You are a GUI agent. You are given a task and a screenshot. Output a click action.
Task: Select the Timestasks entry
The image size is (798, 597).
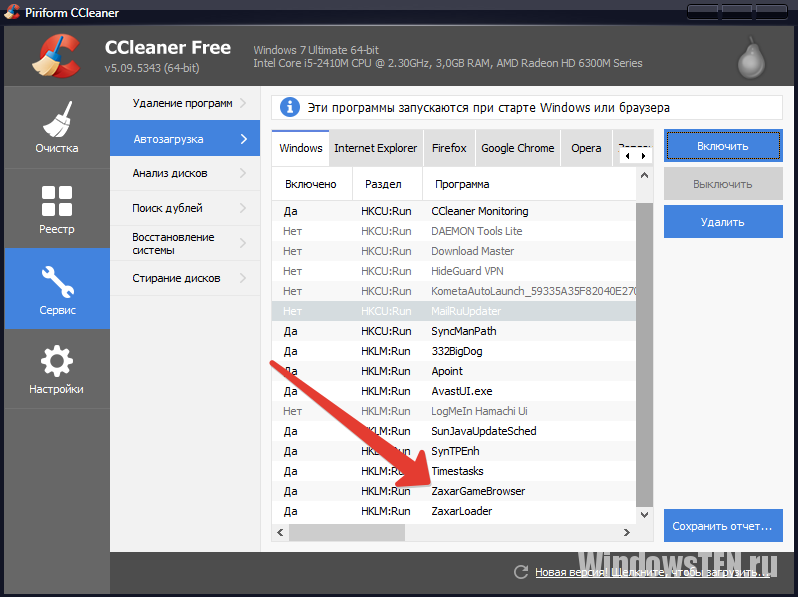click(x=454, y=471)
